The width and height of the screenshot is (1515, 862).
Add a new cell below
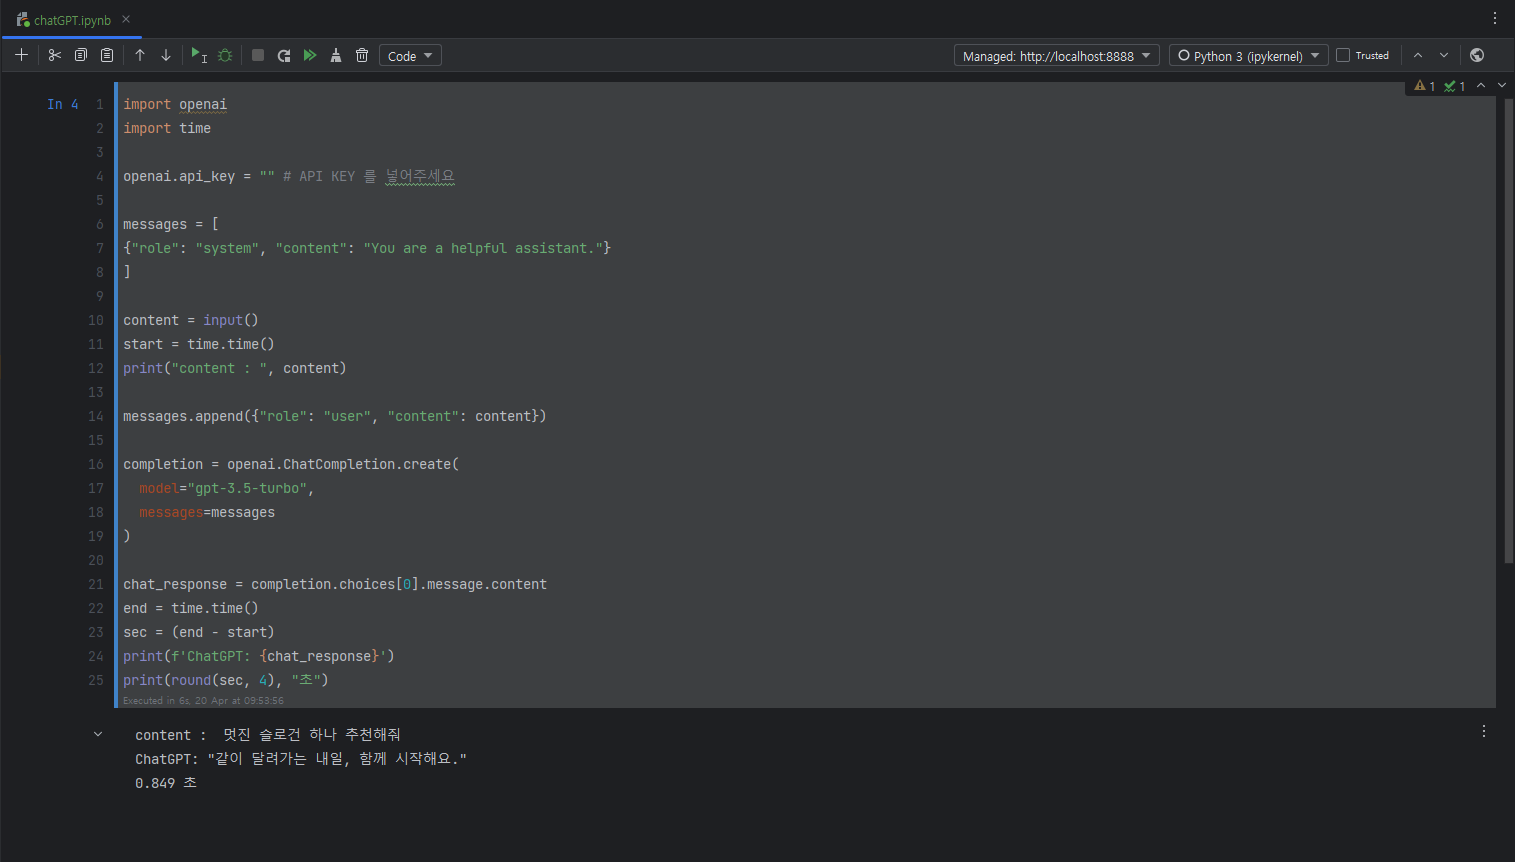[x=21, y=55]
